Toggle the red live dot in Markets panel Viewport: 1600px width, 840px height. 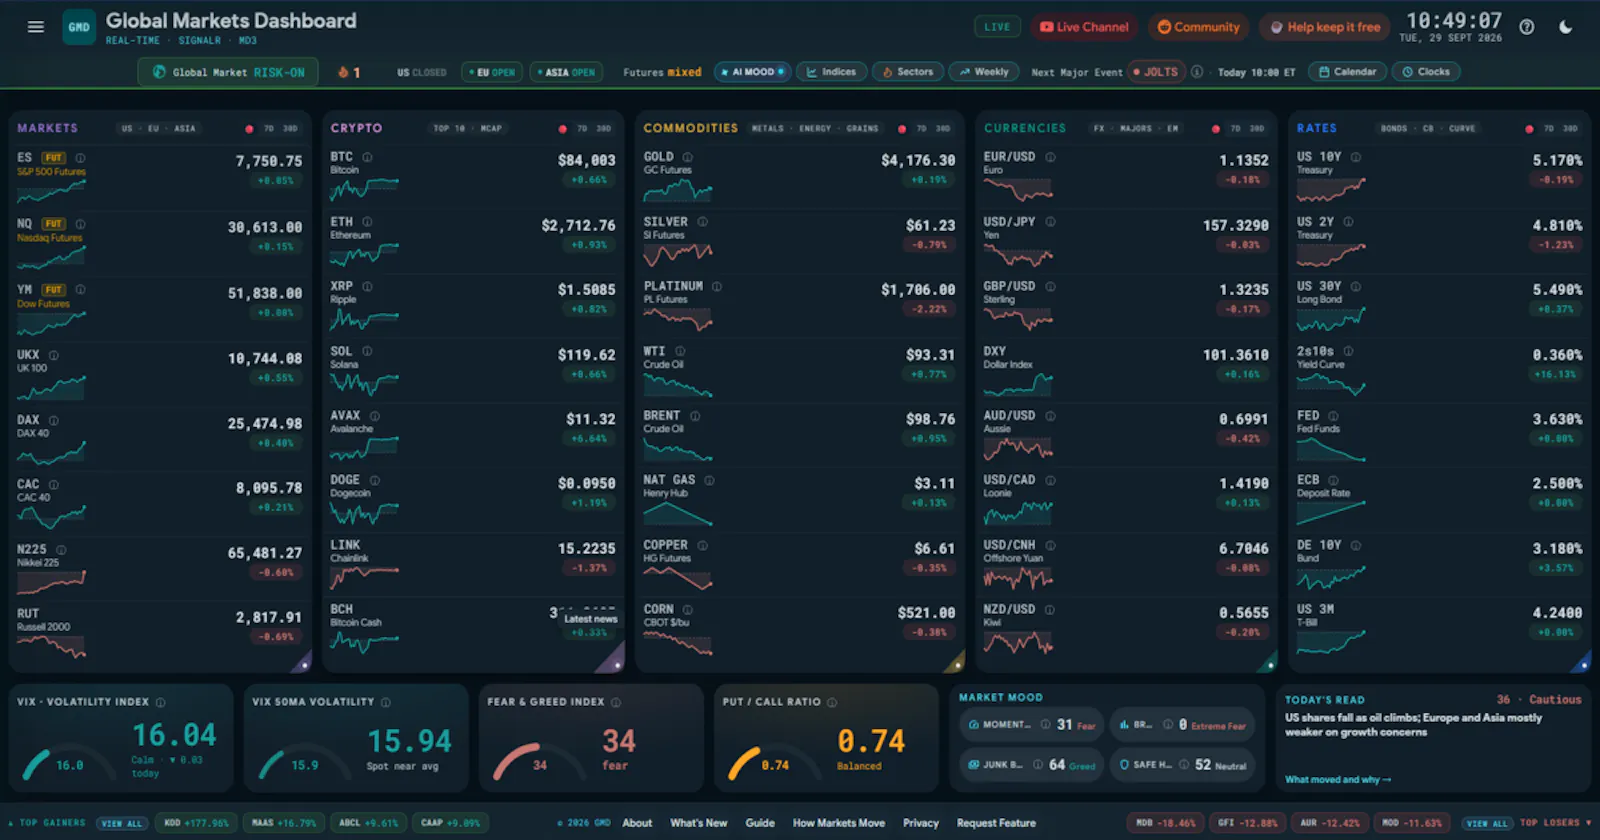249,129
